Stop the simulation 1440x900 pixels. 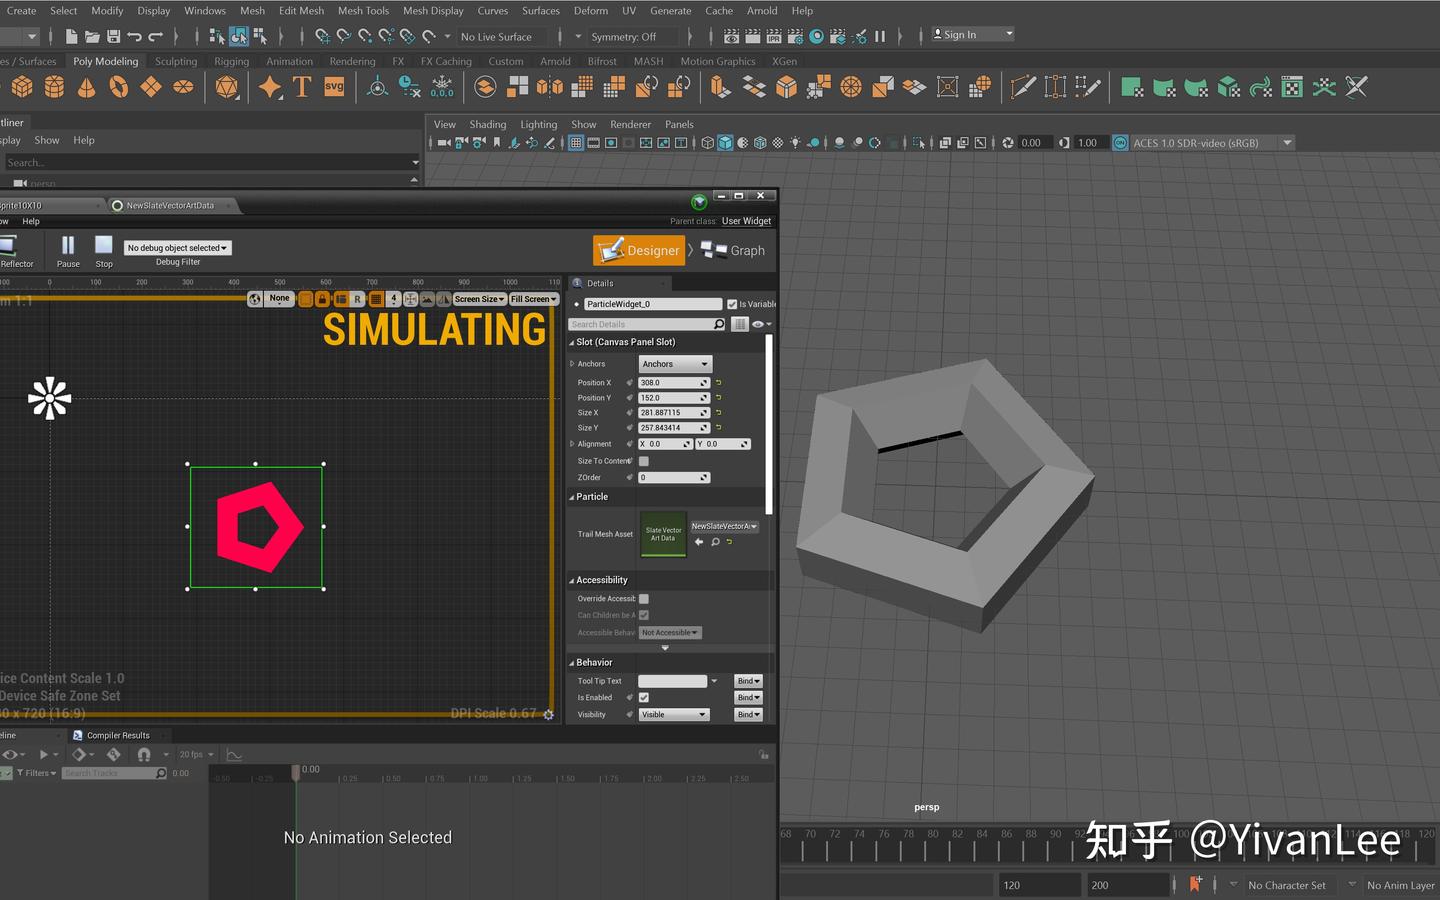[104, 246]
